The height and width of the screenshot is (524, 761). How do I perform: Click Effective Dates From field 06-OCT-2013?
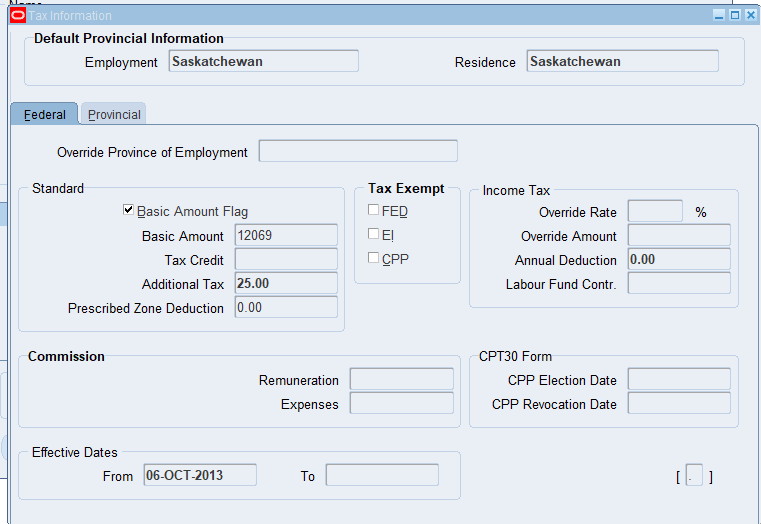click(x=200, y=475)
